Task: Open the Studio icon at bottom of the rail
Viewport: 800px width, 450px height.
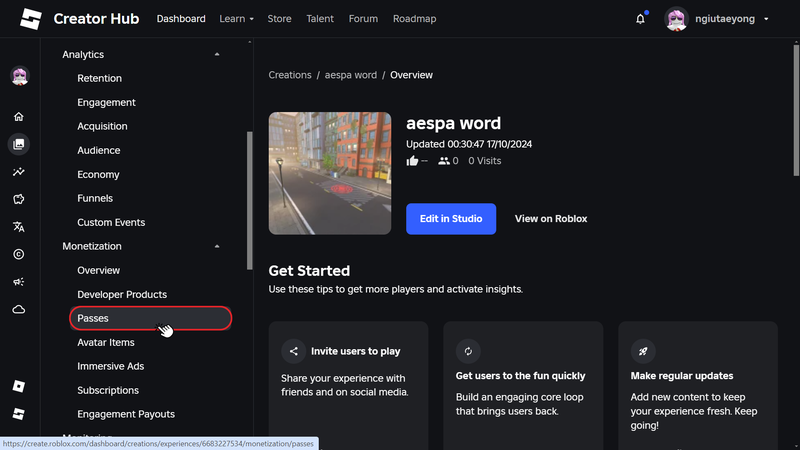Action: [x=19, y=414]
